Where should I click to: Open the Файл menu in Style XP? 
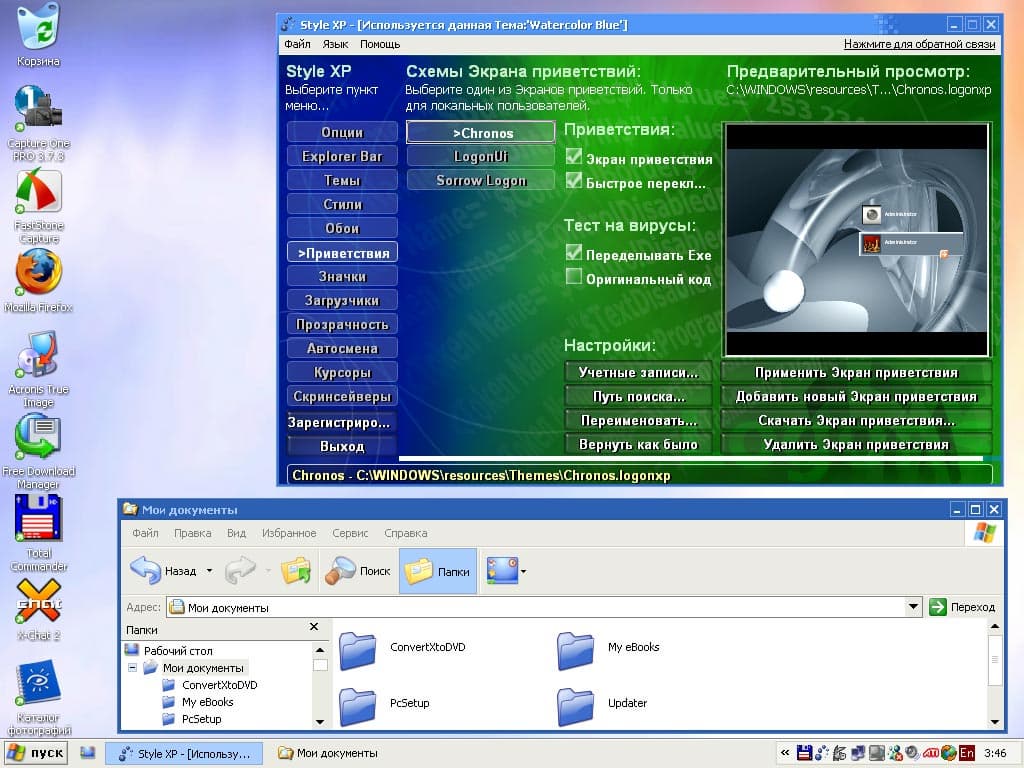point(297,44)
